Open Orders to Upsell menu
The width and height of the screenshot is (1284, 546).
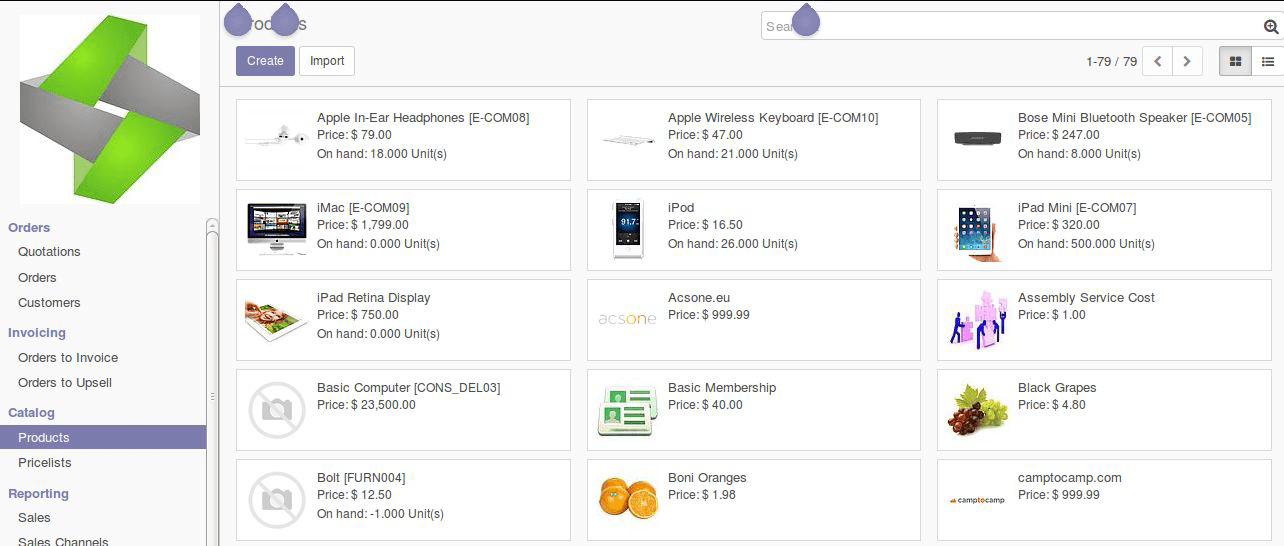pyautogui.click(x=65, y=383)
